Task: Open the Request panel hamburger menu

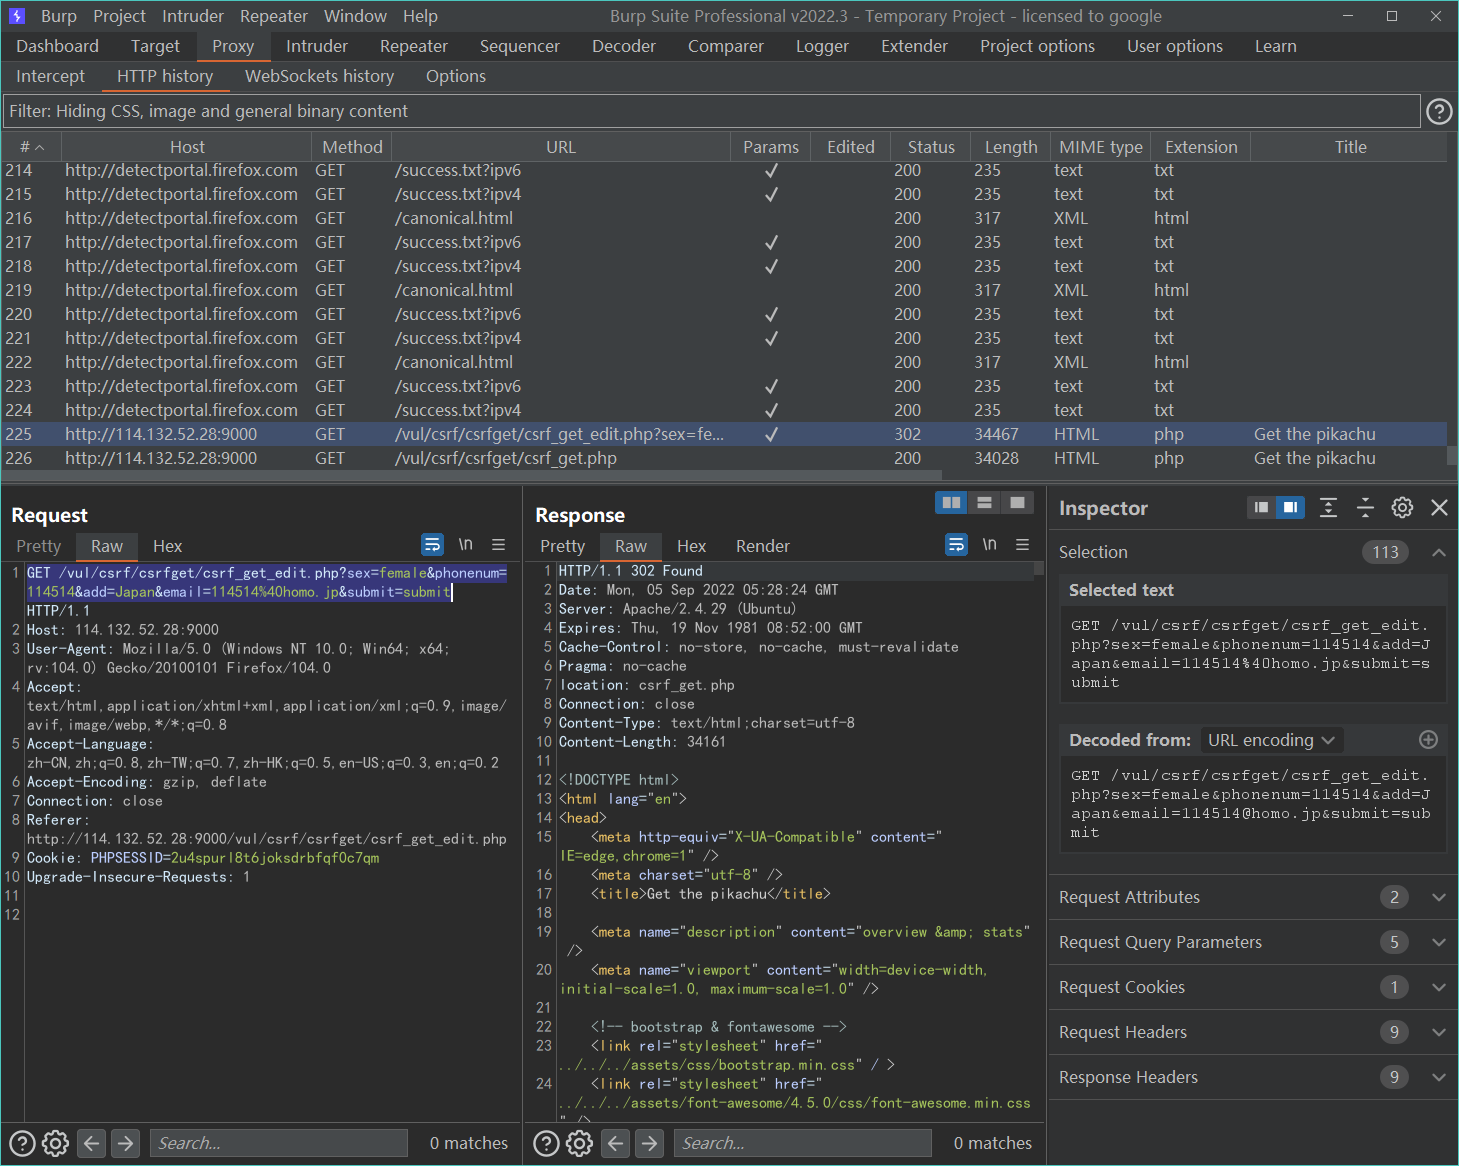Action: click(x=498, y=545)
